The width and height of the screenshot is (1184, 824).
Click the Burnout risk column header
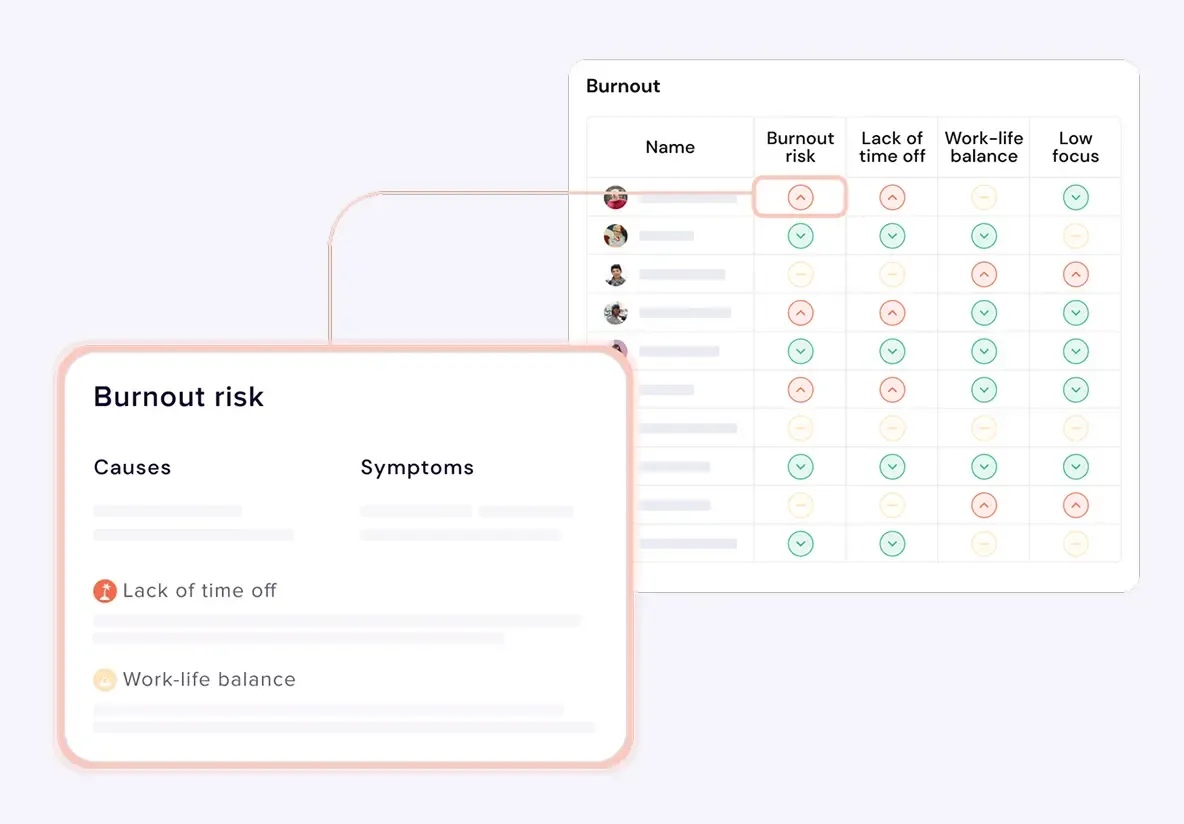[x=800, y=148]
